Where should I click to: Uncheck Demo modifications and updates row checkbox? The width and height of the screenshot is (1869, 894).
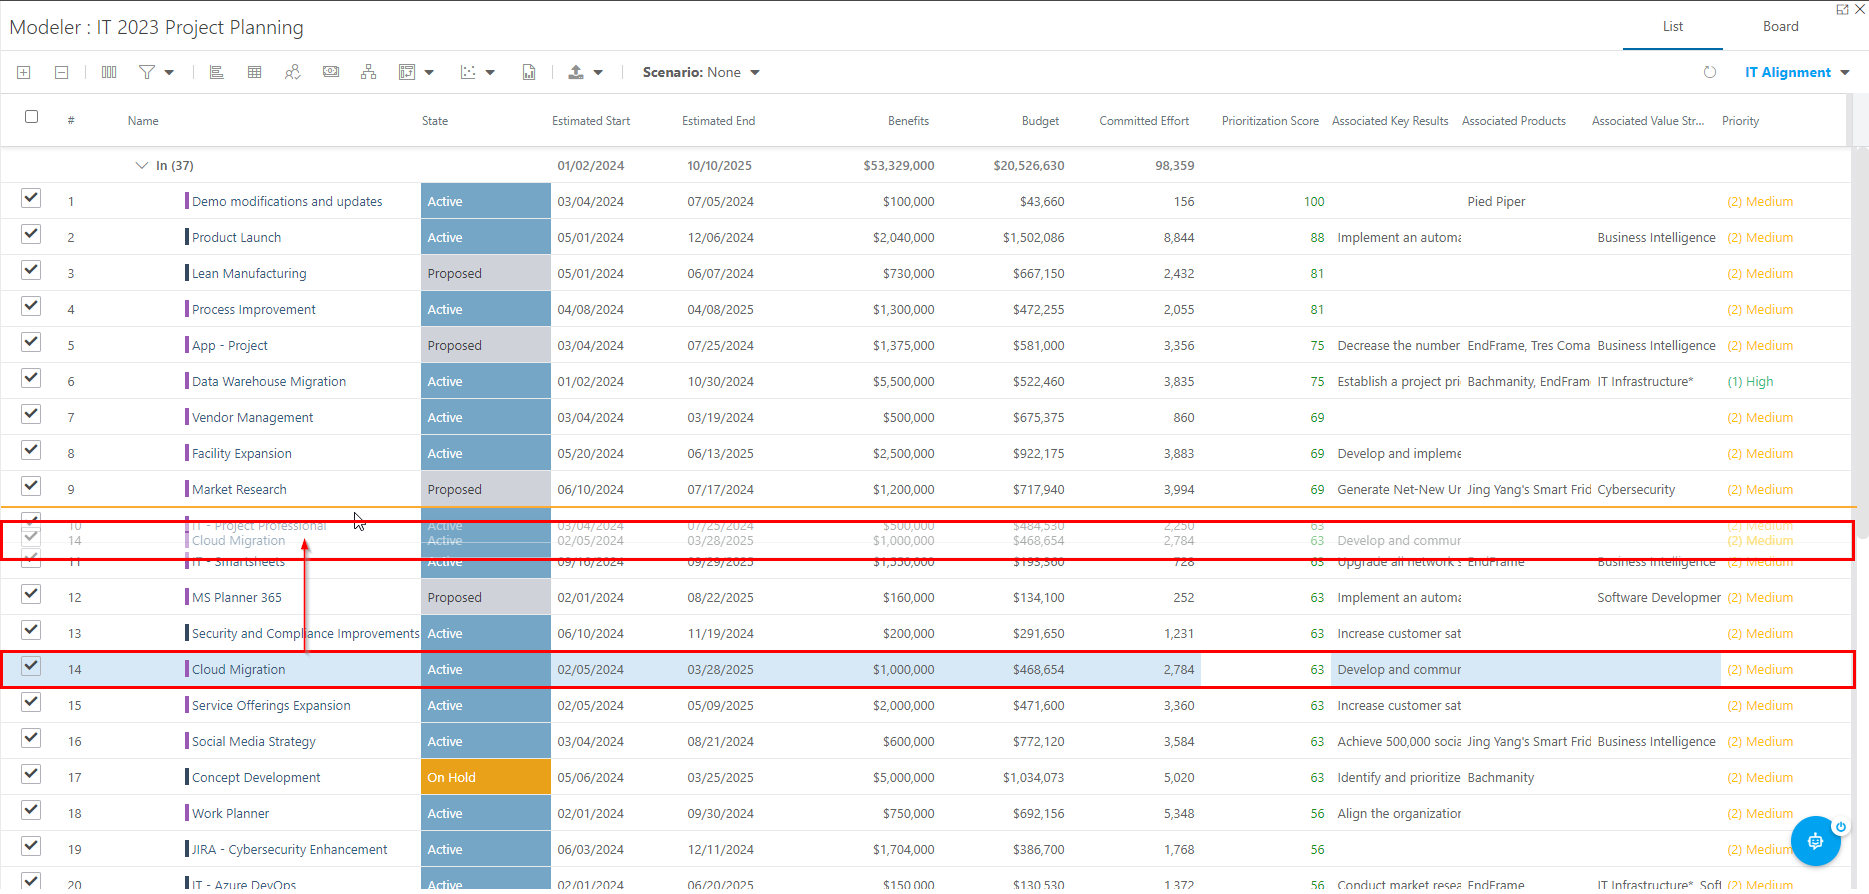(31, 198)
